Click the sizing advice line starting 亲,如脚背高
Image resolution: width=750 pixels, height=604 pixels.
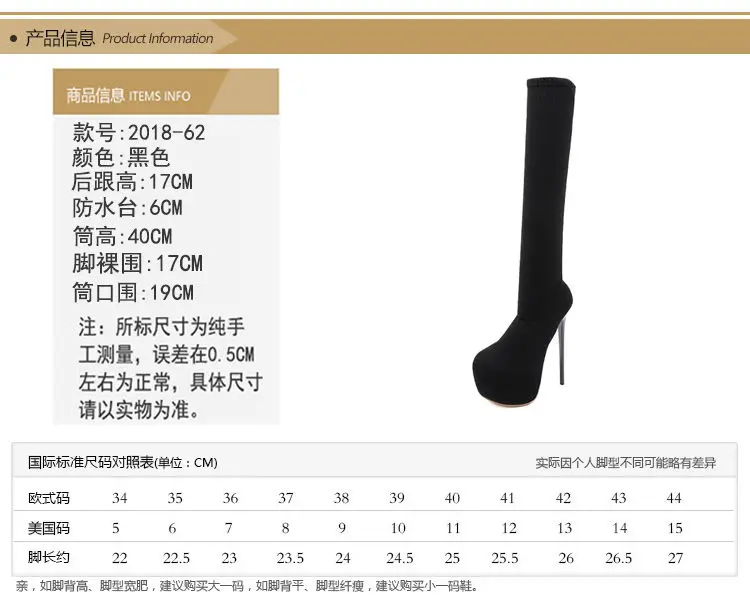click(247, 586)
